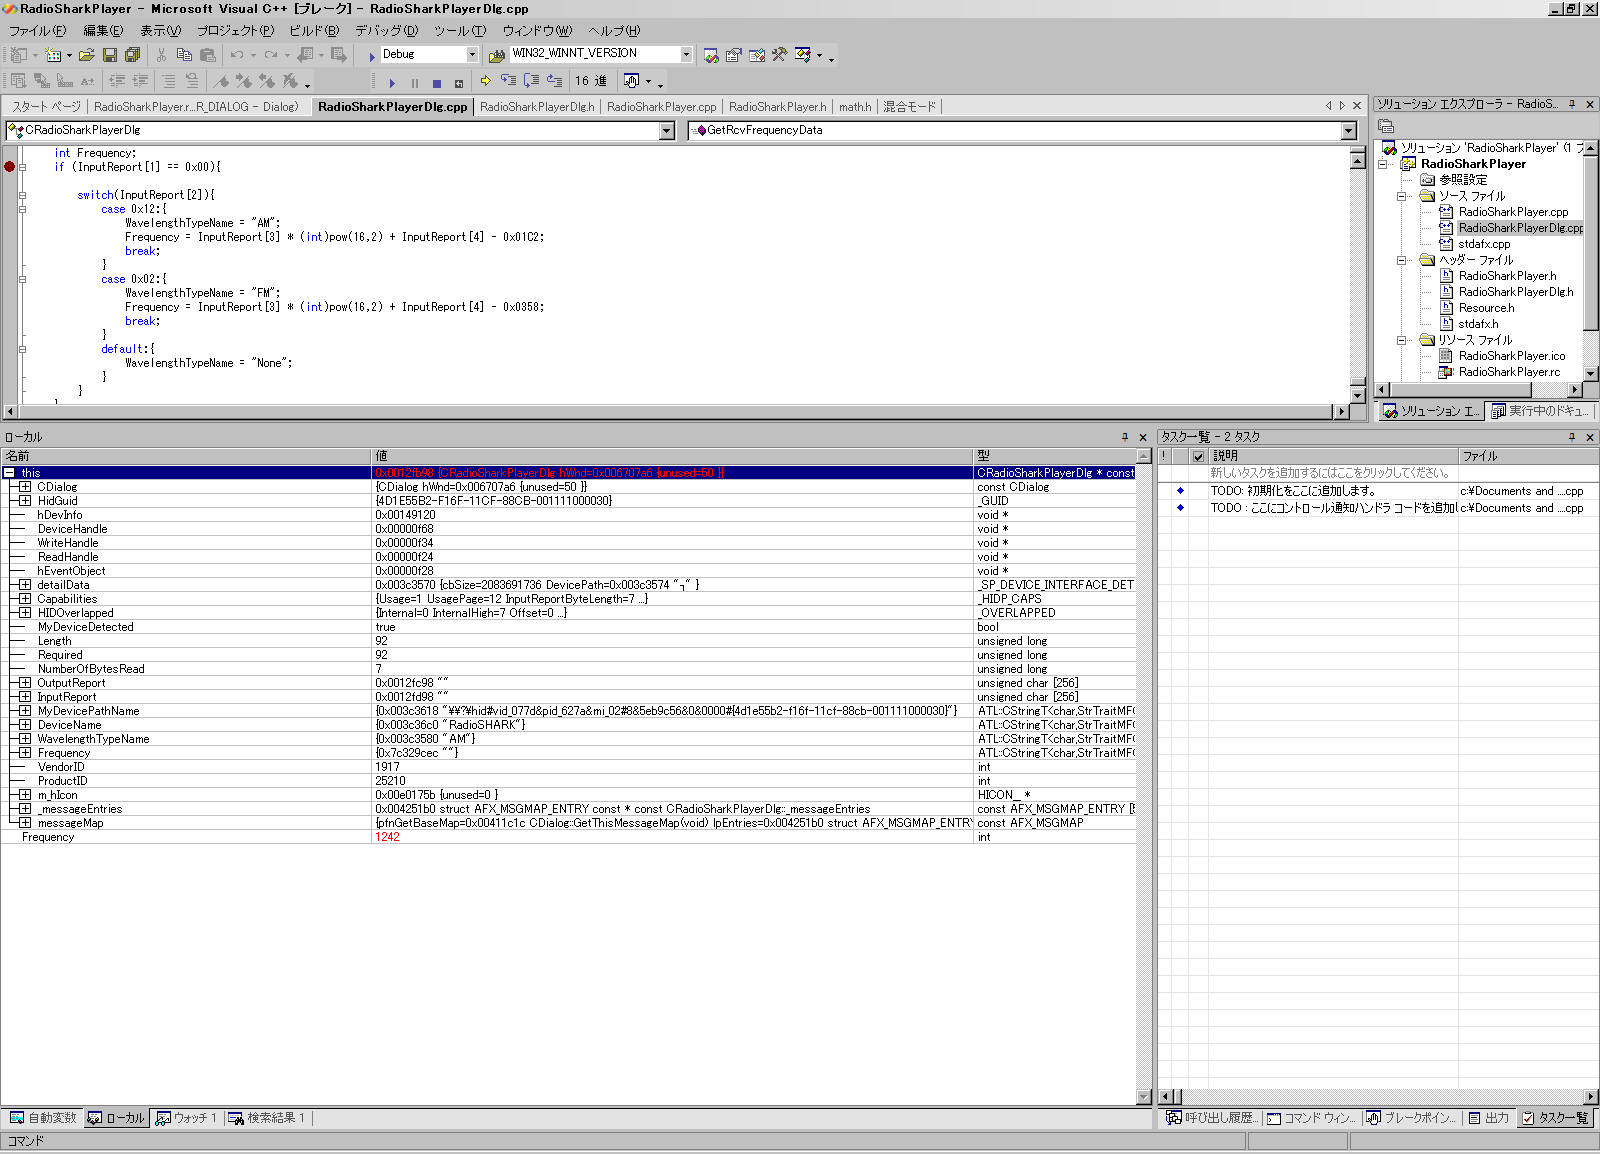Screen dimensions: 1600x1154
Task: Open the 出力 output tab
Action: (x=1488, y=1118)
